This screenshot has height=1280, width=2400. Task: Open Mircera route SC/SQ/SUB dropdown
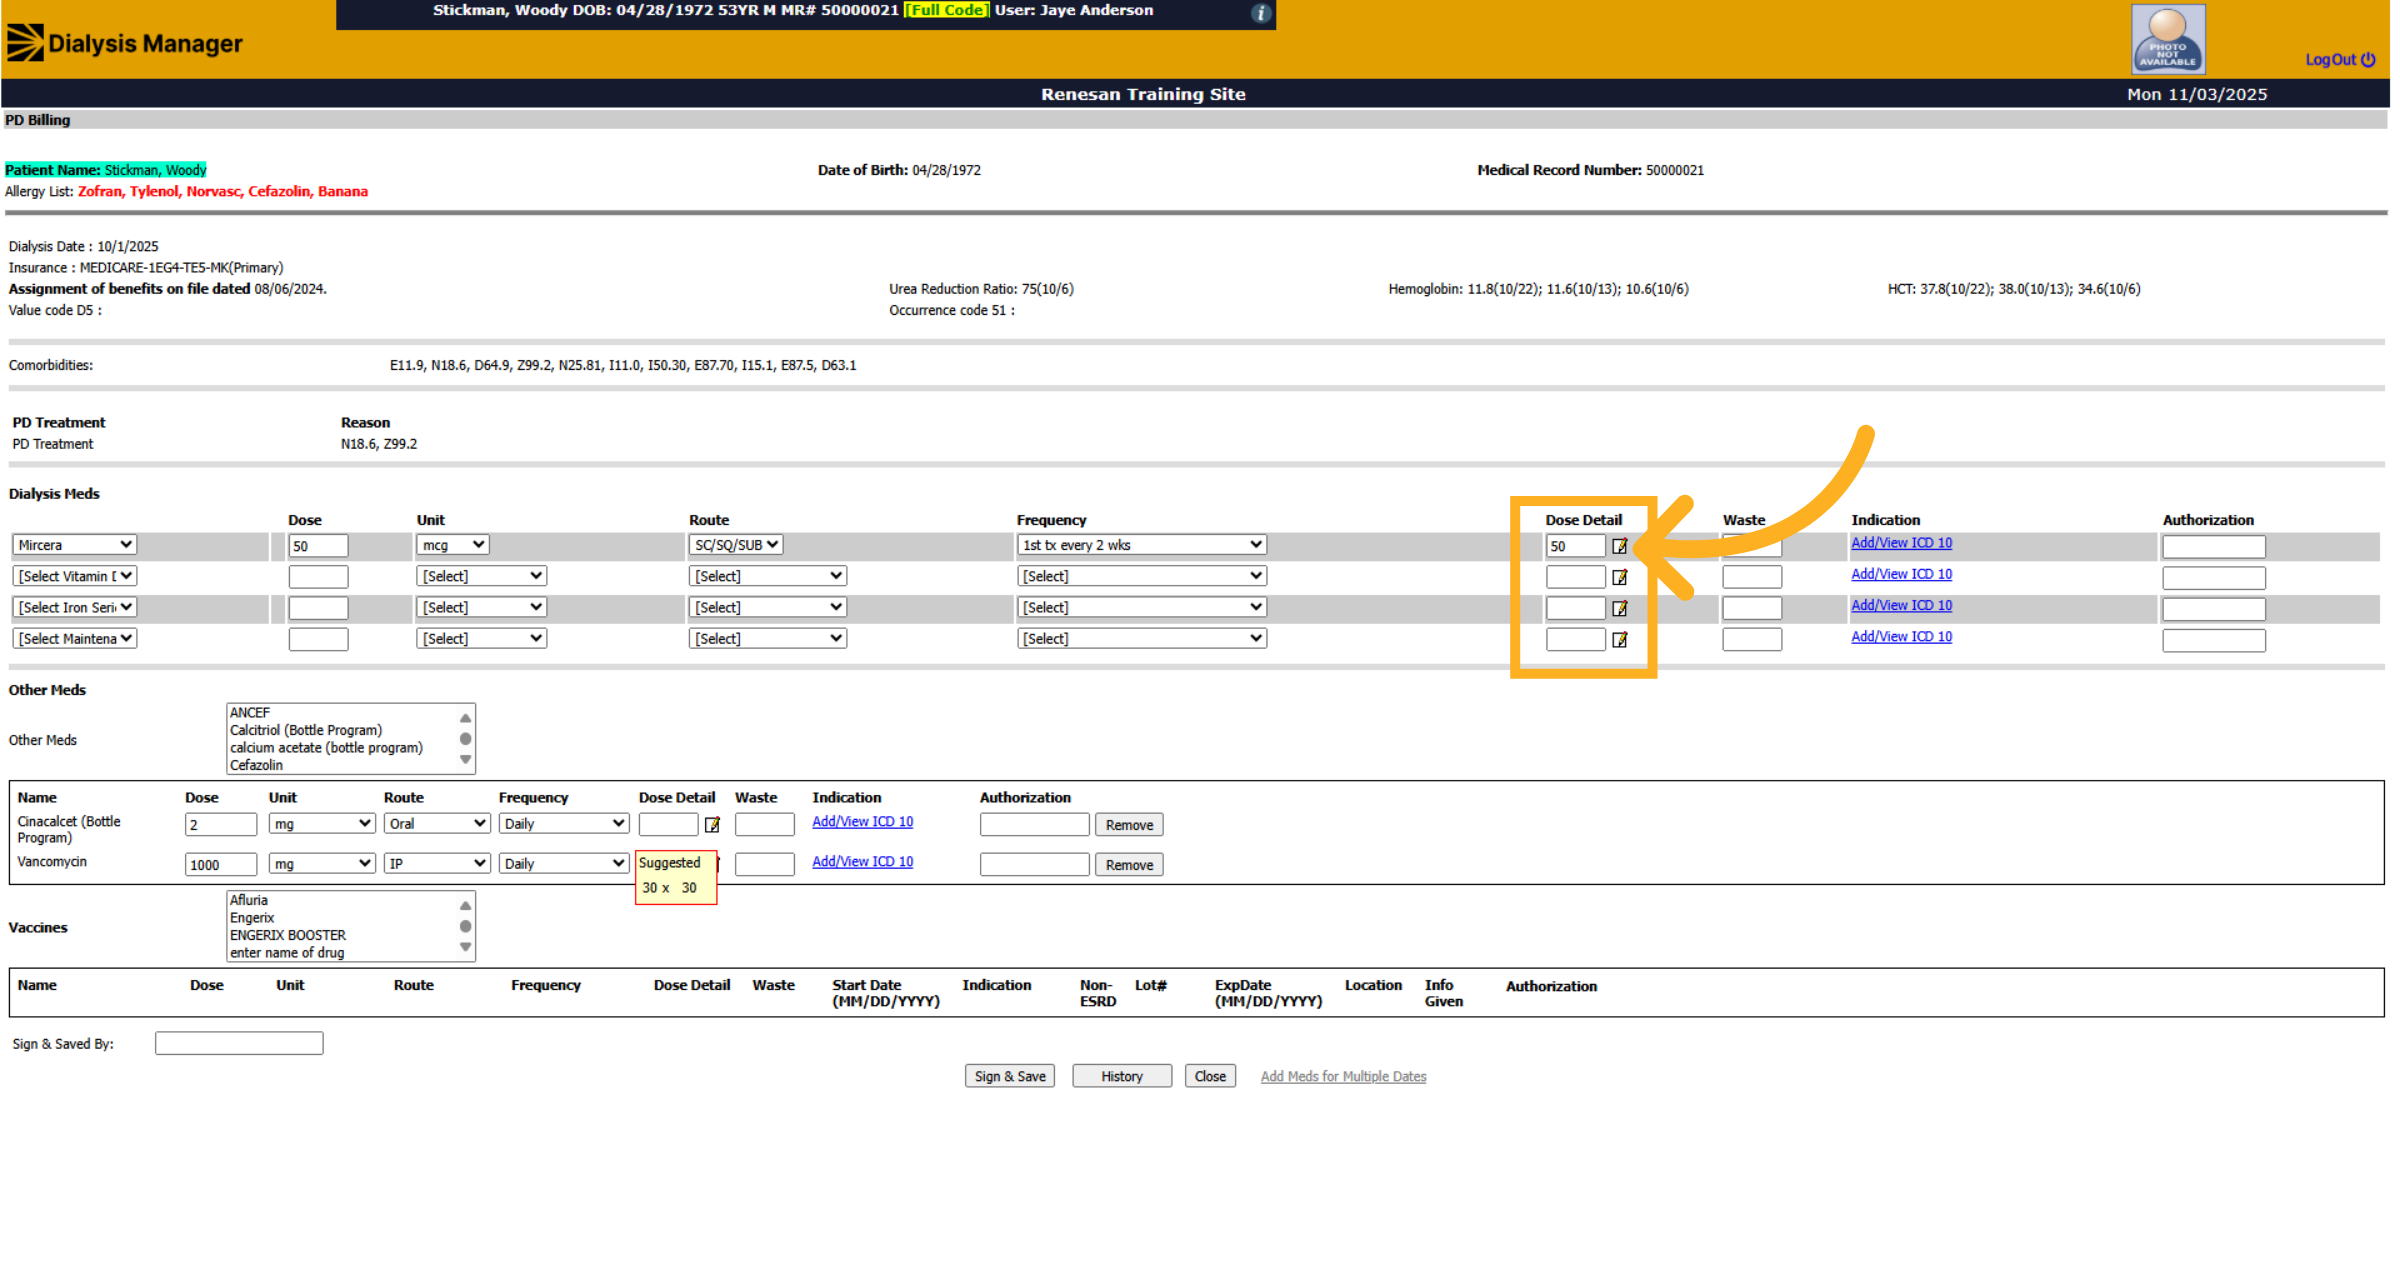coord(736,545)
